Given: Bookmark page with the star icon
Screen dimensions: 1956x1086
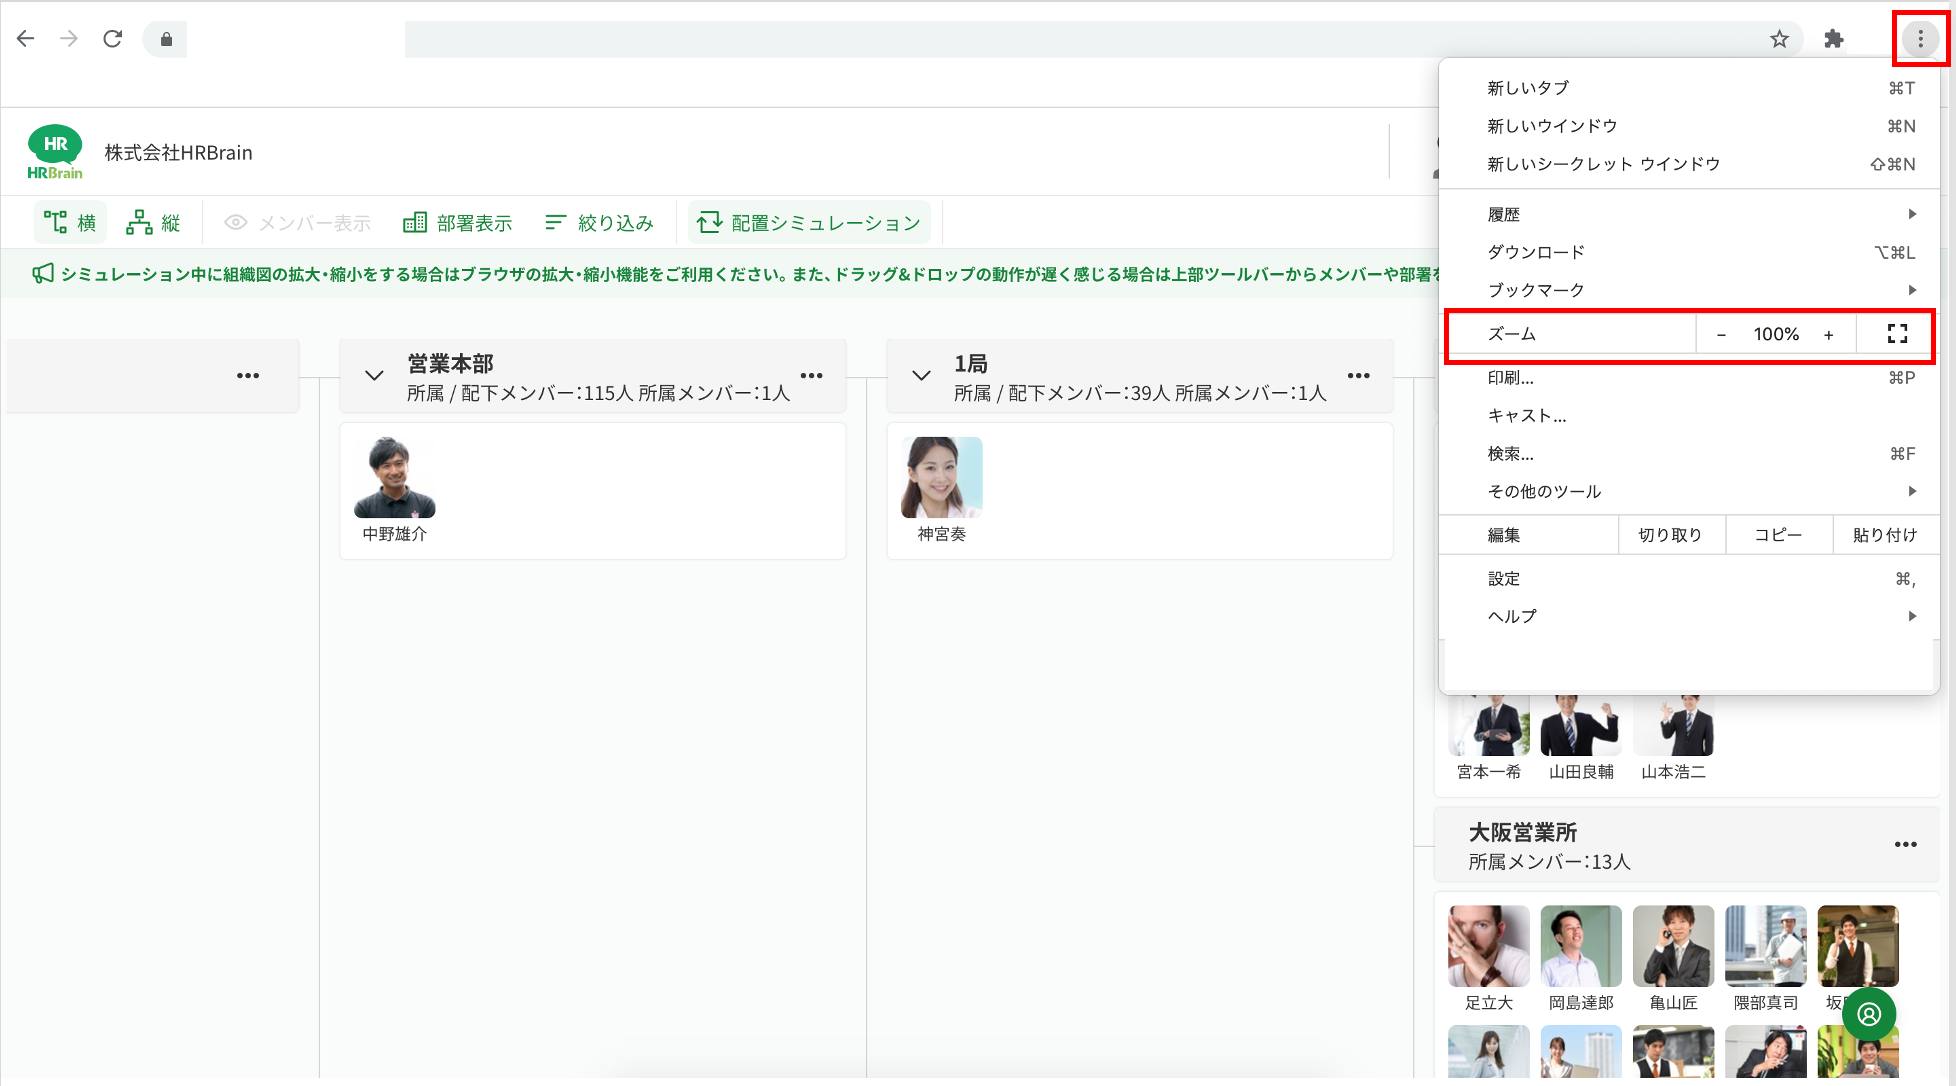Looking at the screenshot, I should tap(1779, 39).
